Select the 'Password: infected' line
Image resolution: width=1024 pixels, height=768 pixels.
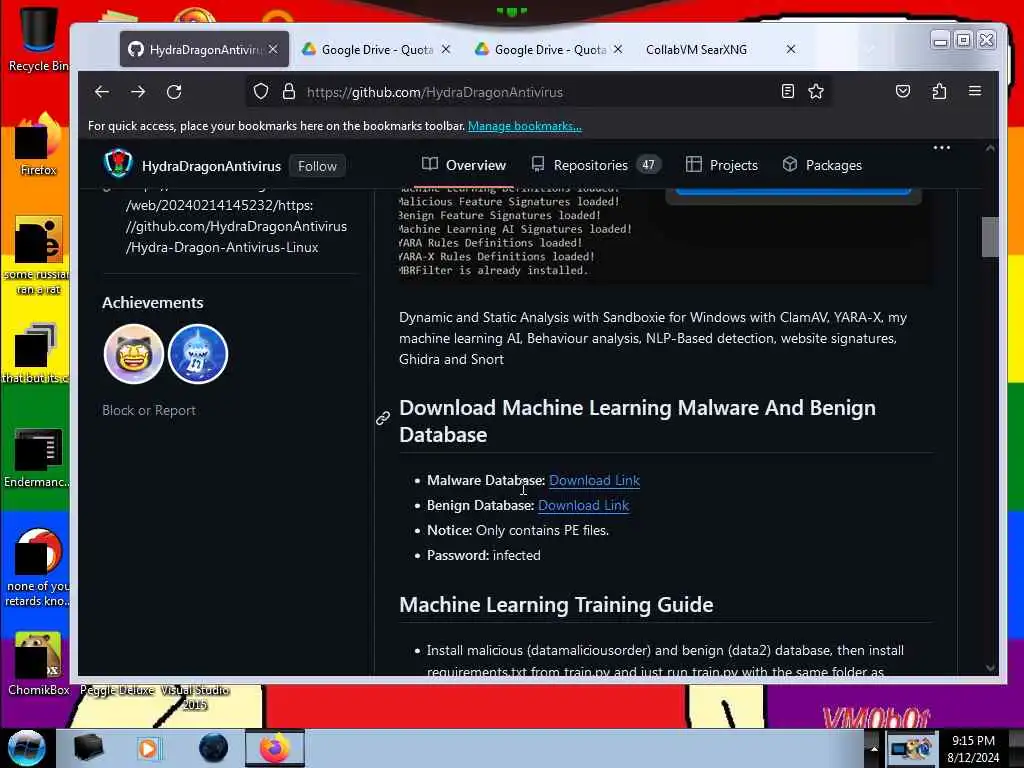(x=483, y=555)
